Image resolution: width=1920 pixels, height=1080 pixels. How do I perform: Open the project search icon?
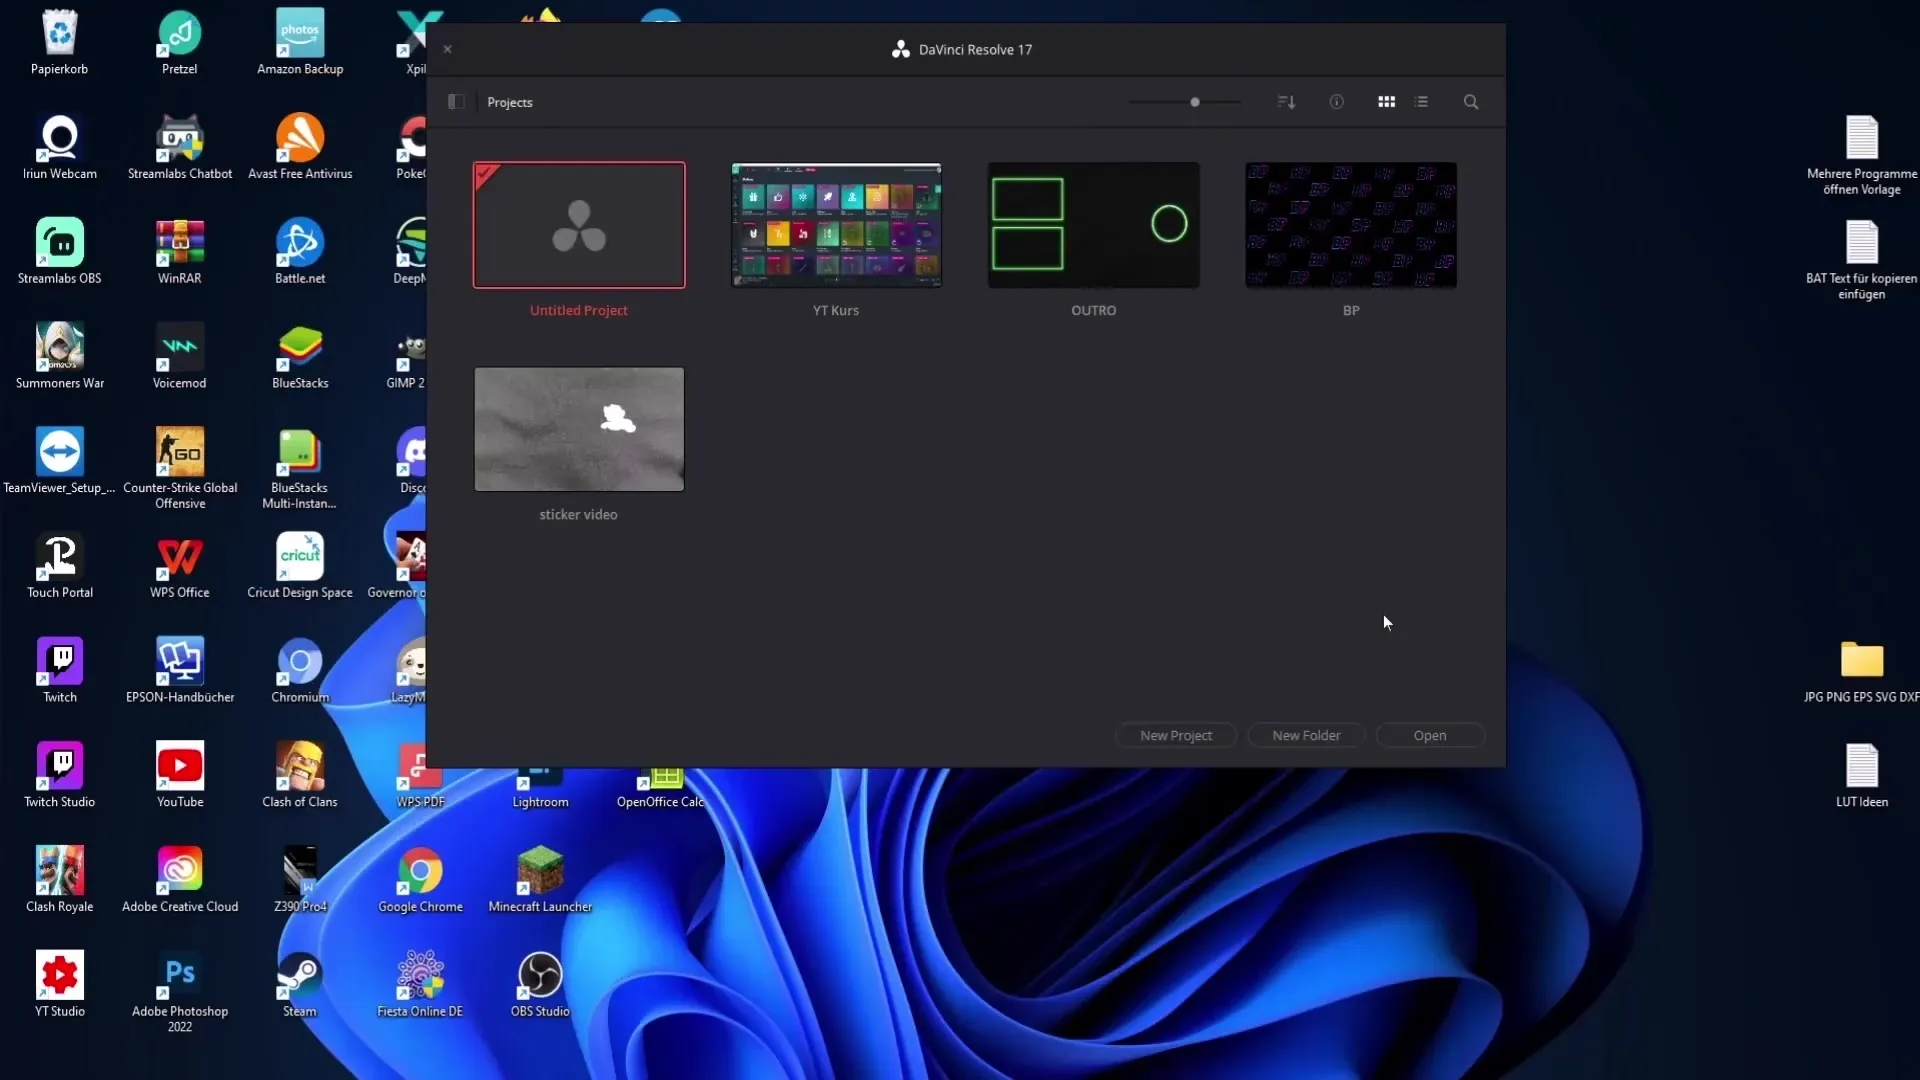(x=1471, y=102)
